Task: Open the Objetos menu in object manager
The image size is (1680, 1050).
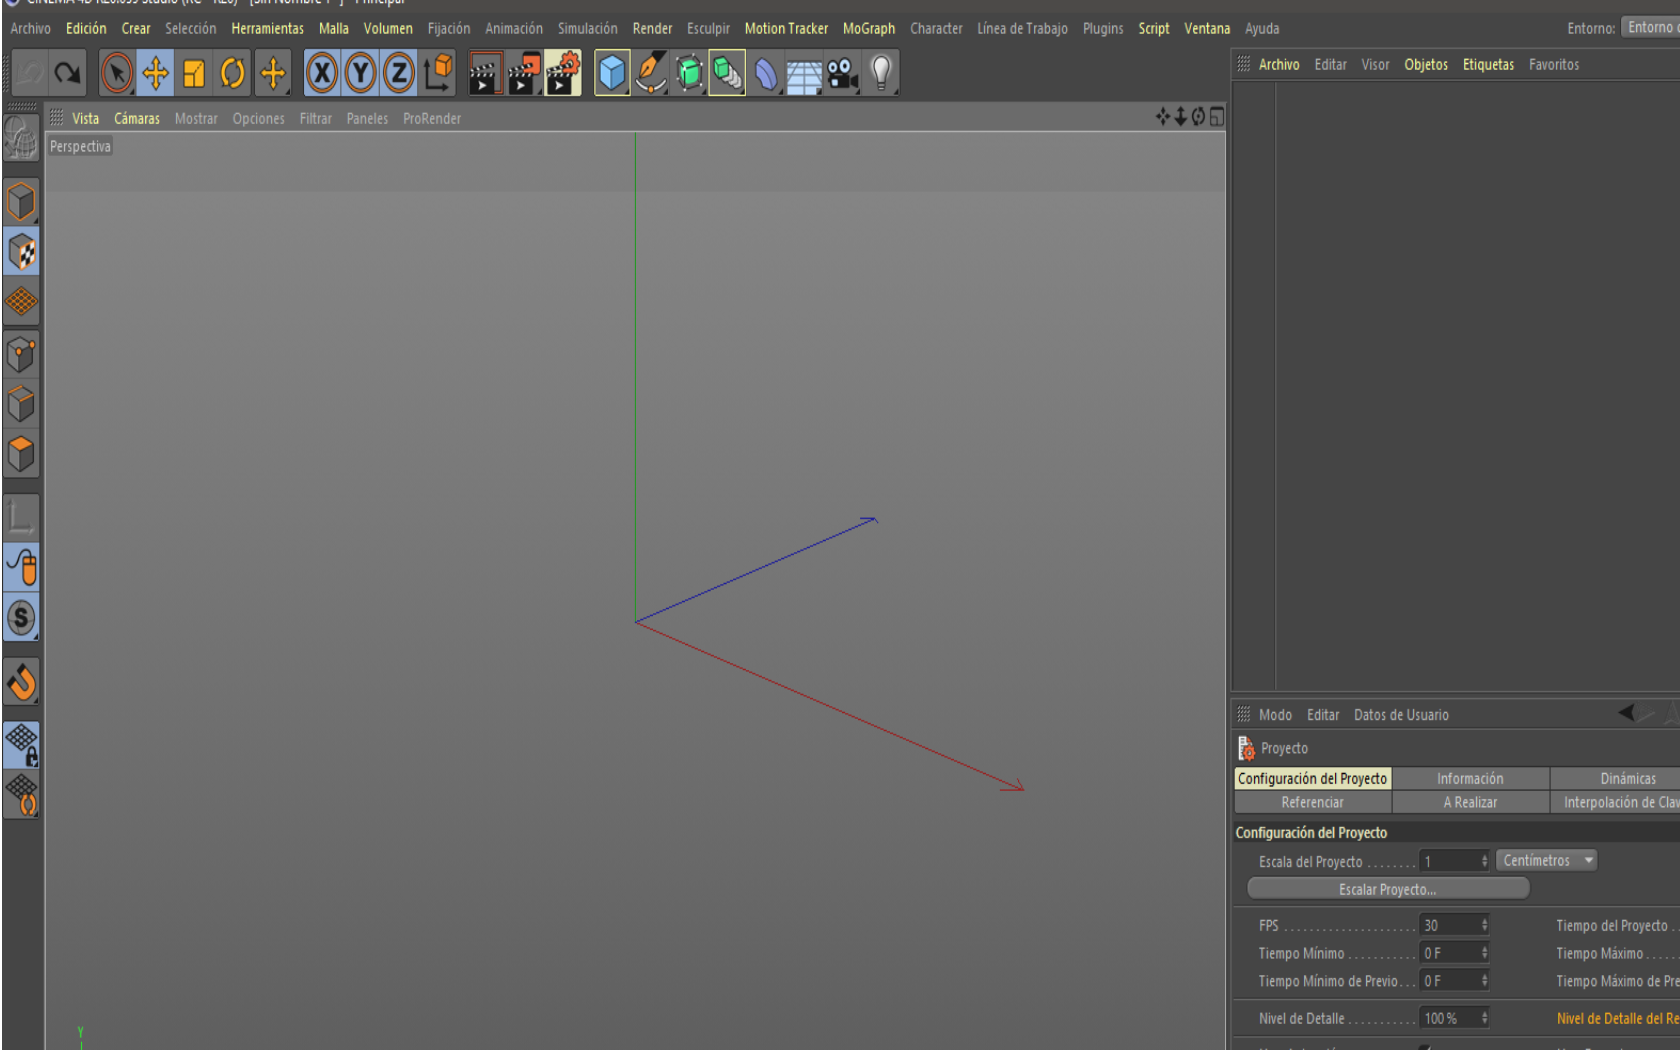Action: coord(1426,65)
